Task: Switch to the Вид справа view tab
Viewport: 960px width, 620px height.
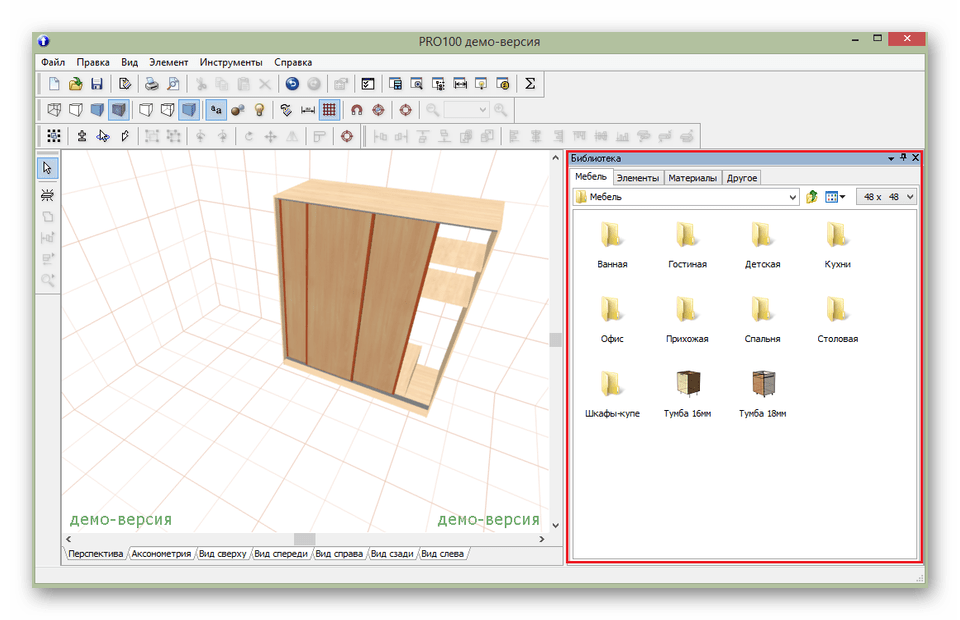Action: pyautogui.click(x=339, y=554)
